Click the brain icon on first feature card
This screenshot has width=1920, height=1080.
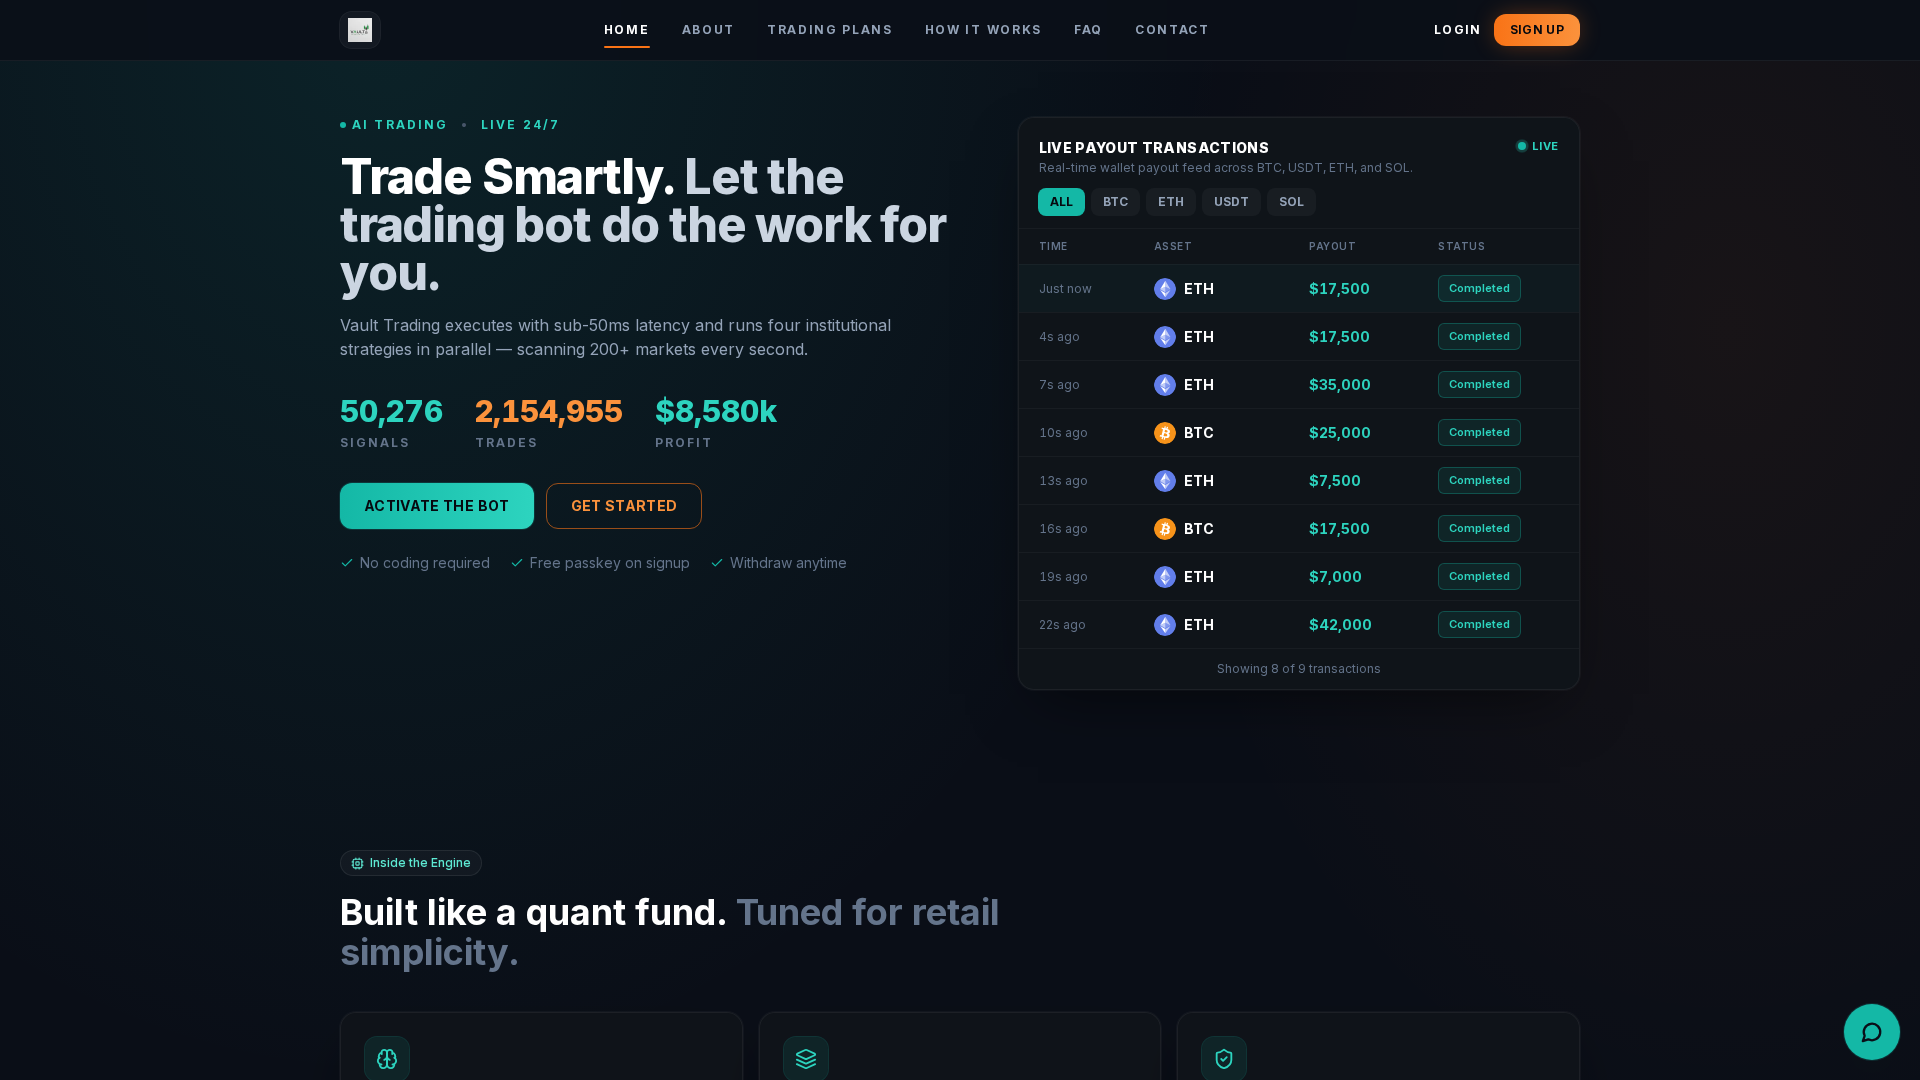[387, 1058]
